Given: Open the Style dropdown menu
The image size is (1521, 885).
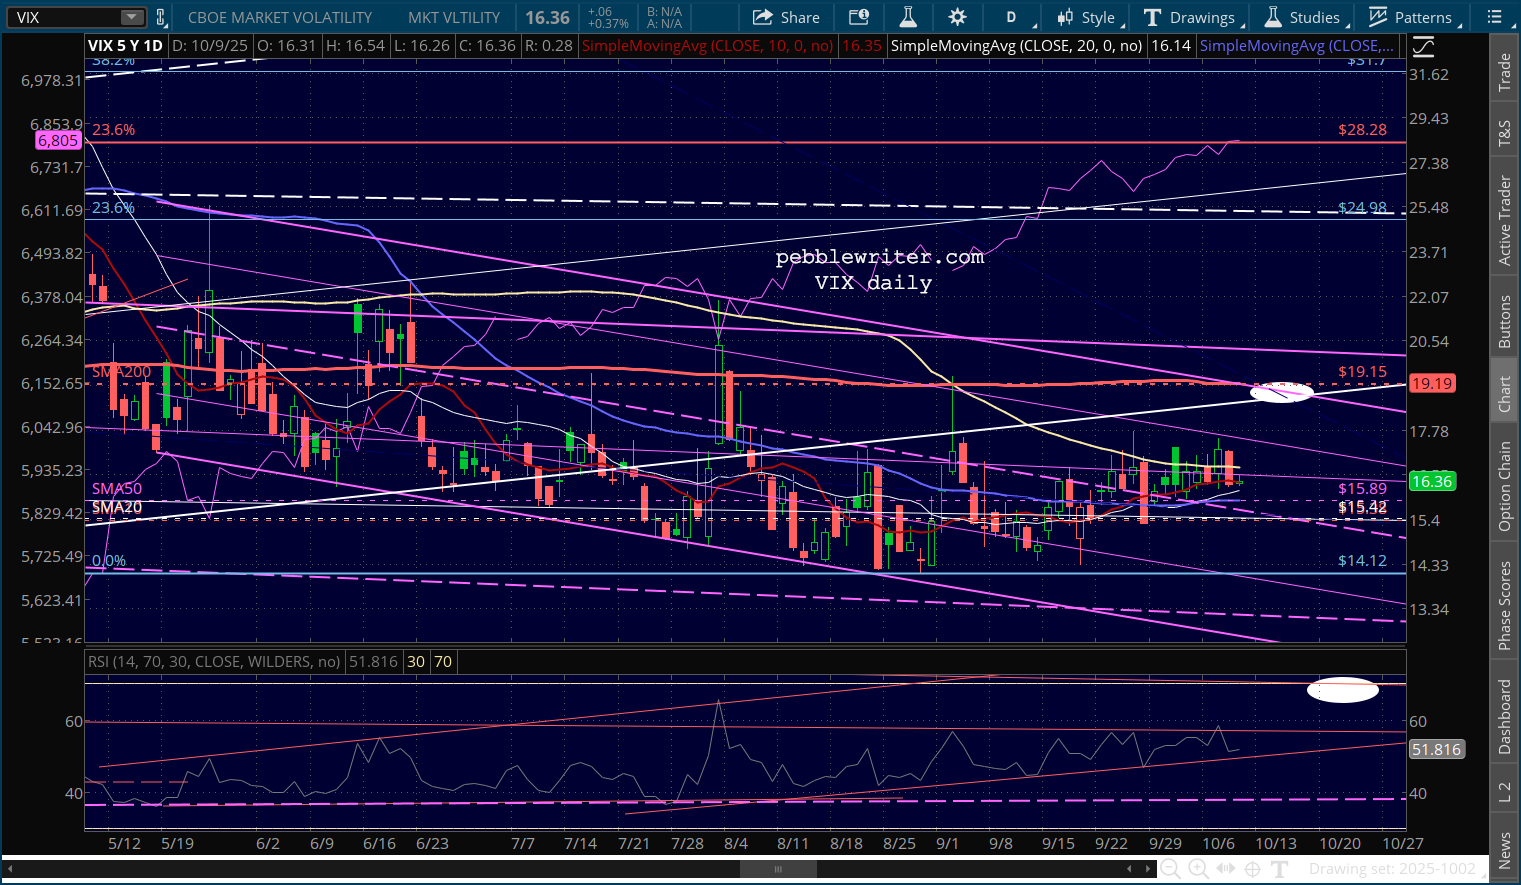Looking at the screenshot, I should [1088, 17].
